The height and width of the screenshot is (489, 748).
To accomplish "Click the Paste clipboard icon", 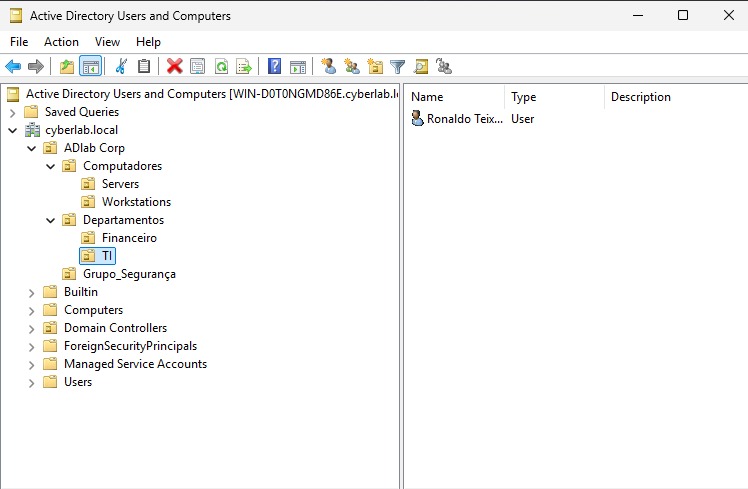I will tap(144, 66).
